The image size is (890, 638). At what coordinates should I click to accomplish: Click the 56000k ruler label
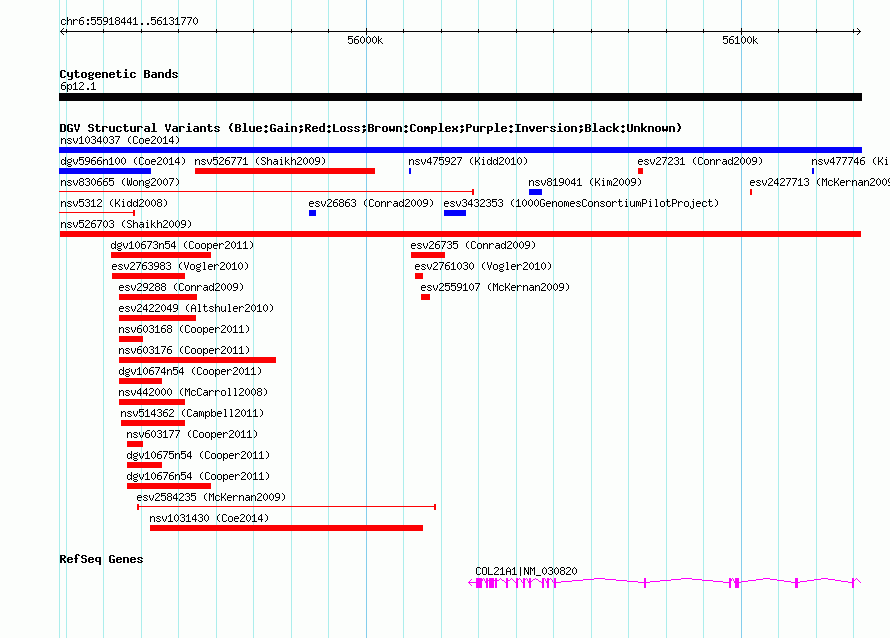pyautogui.click(x=365, y=40)
